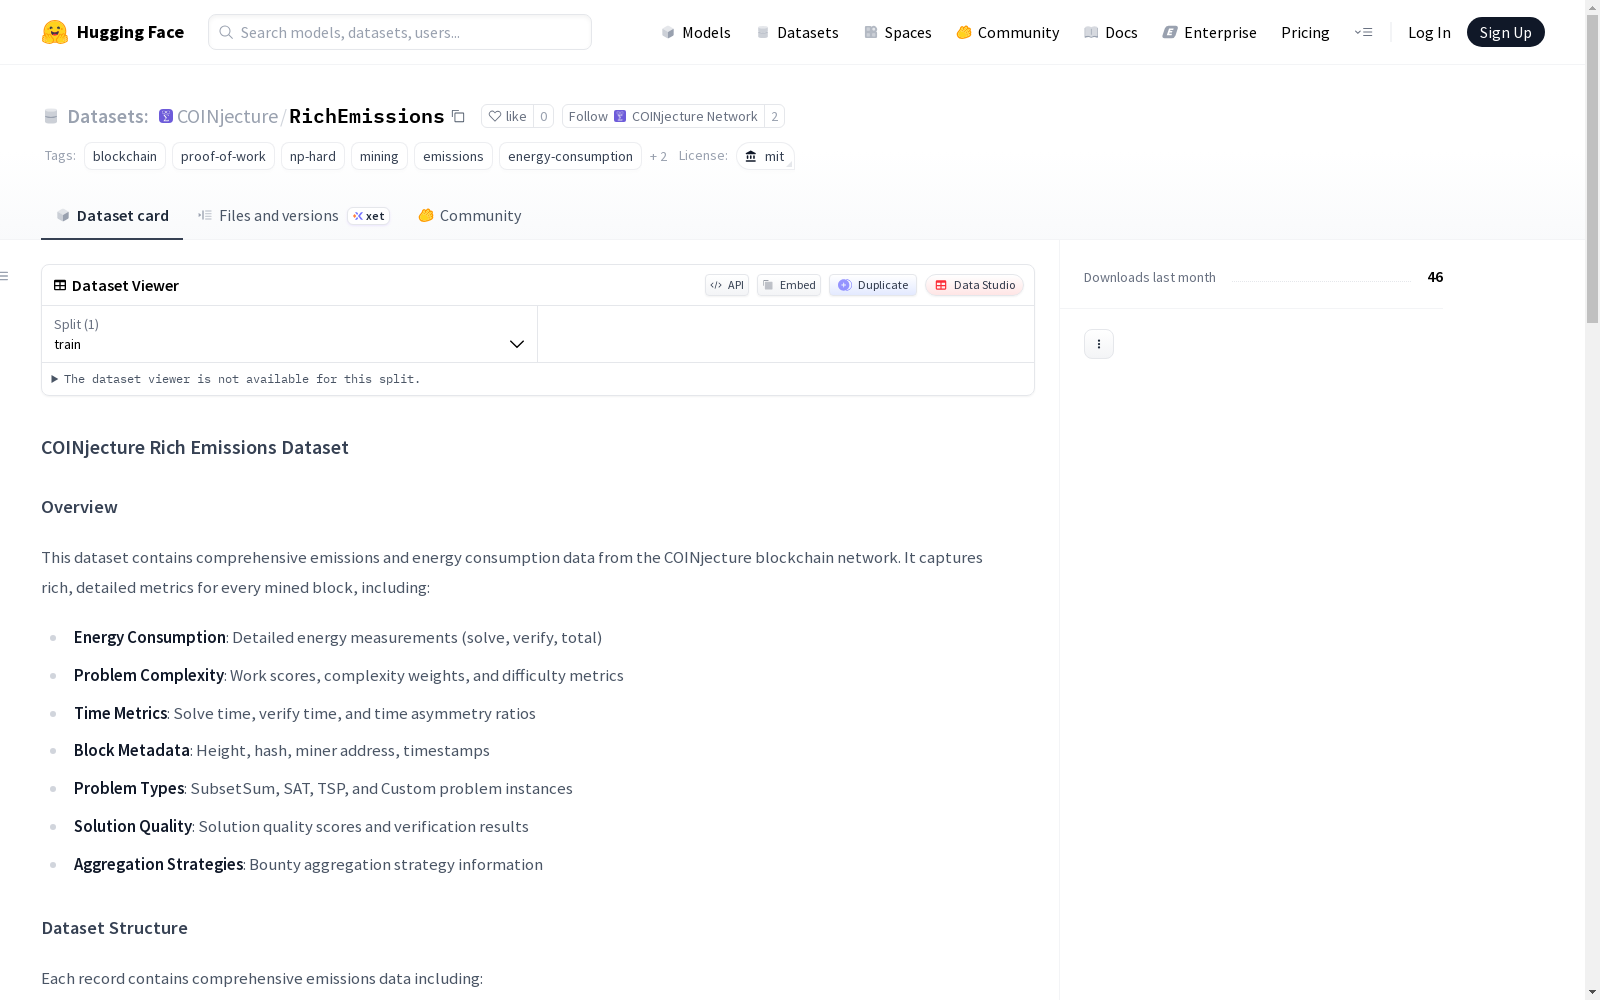Open the three-dot options menu in sidebar
Image resolution: width=1600 pixels, height=1000 pixels.
point(1099,344)
